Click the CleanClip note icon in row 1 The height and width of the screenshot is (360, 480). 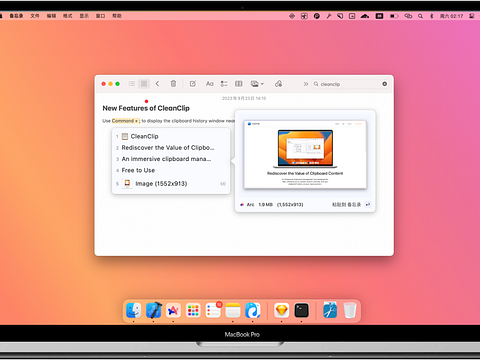point(125,136)
